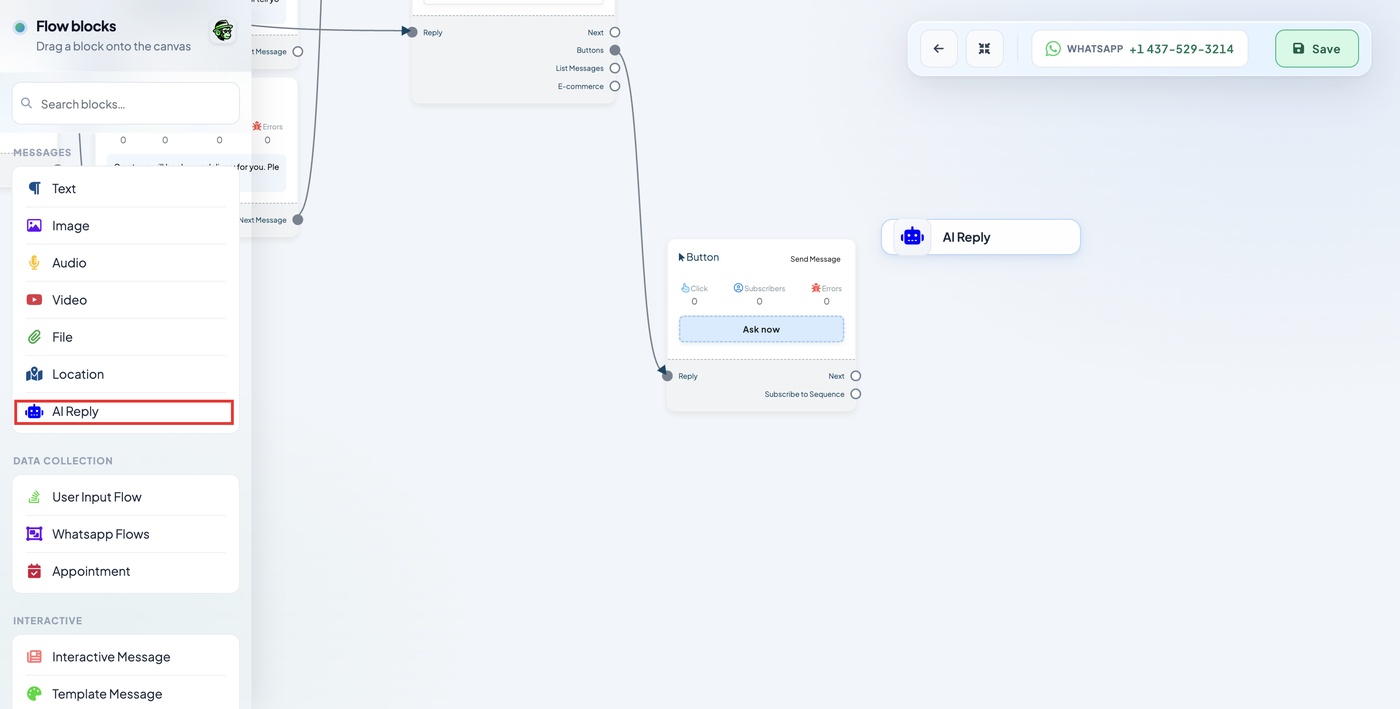
Task: Click the Next output port on upper node
Action: (615, 32)
